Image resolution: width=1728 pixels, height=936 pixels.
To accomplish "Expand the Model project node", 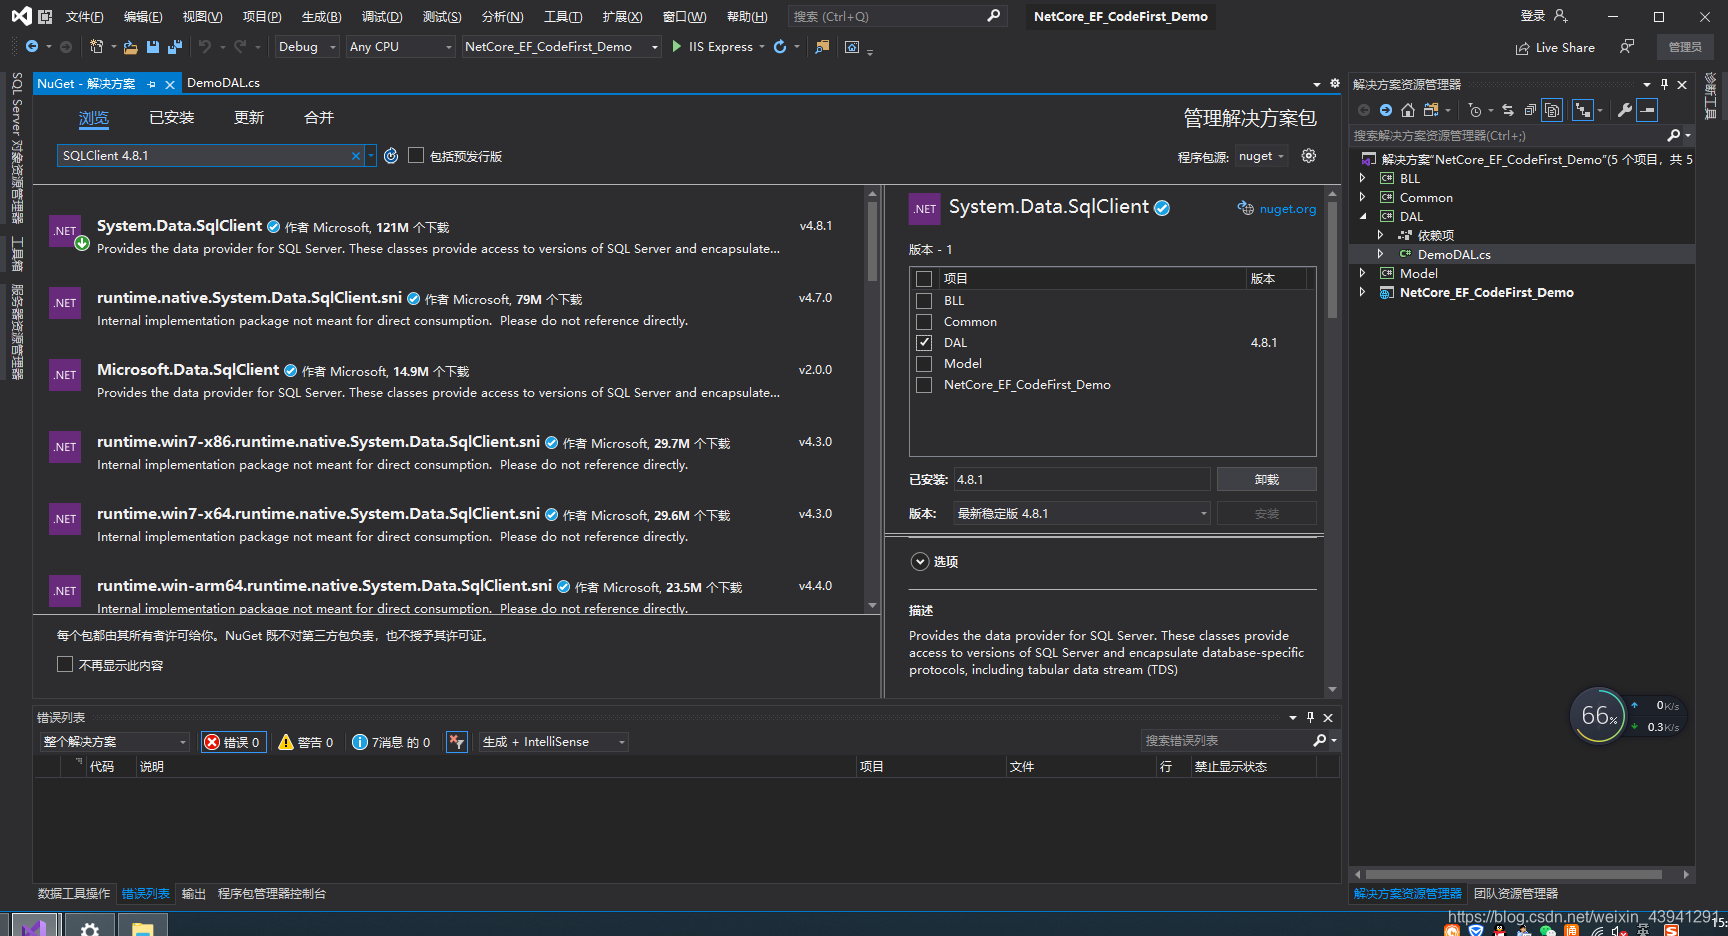I will tap(1362, 273).
